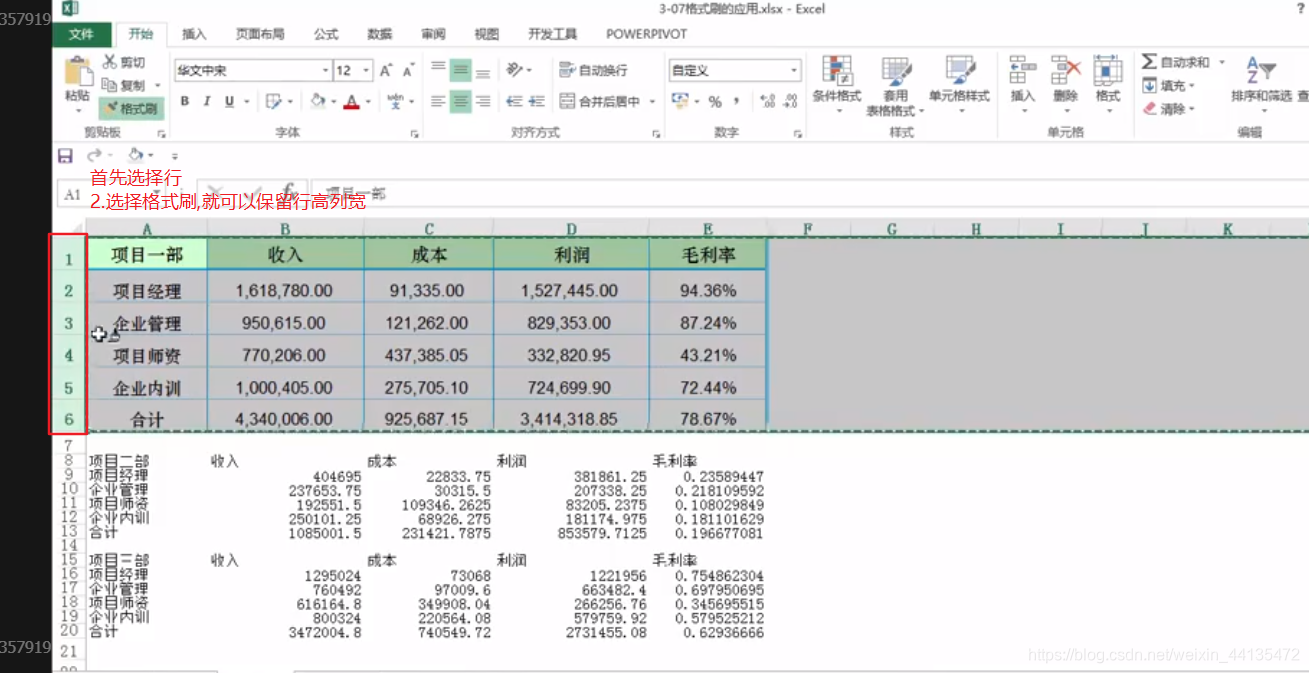Align text left
Screen dimensions: 1309x673
438,101
